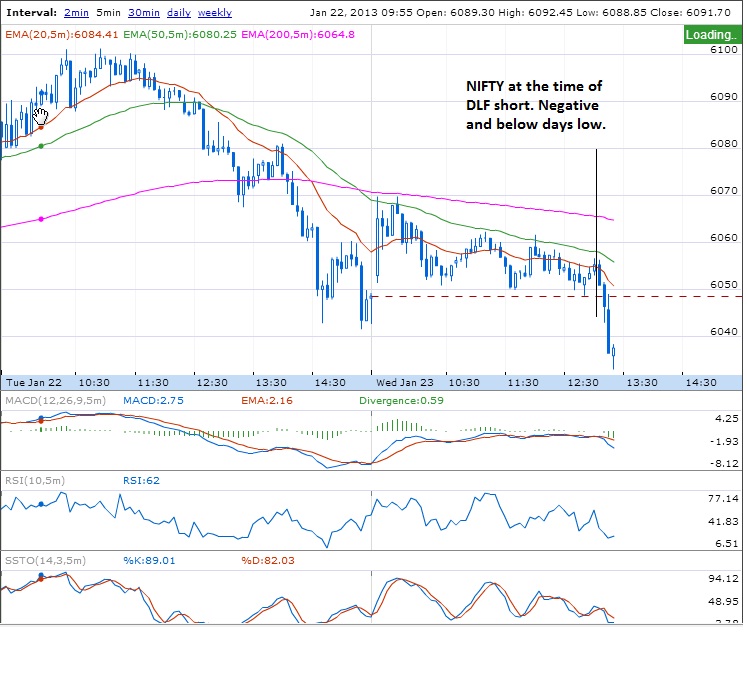Screen dimensions: 747x678
Task: Open the weekly interval chart
Action: click(215, 13)
